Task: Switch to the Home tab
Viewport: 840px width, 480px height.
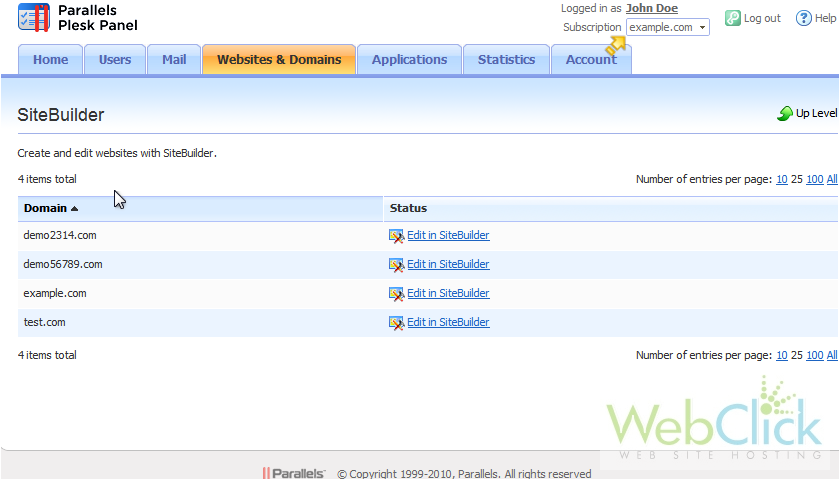Action: click(50, 59)
